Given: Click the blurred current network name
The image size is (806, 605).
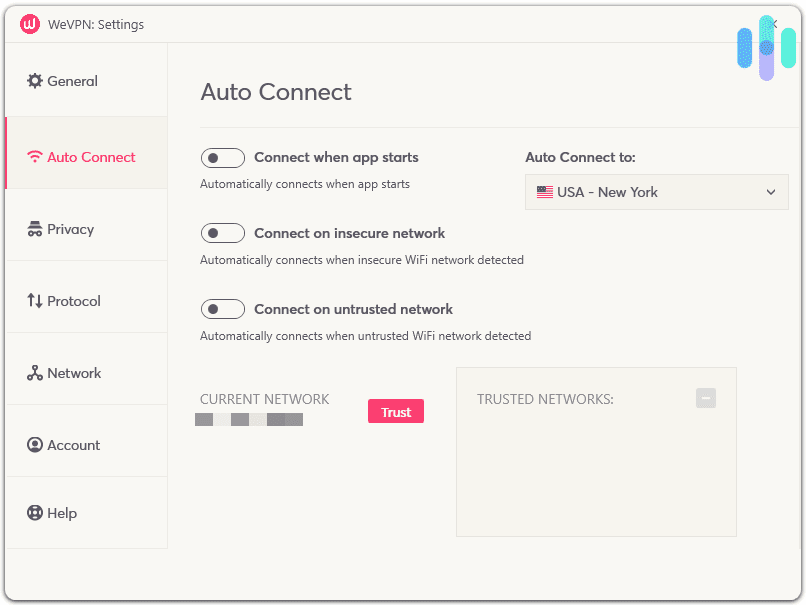Looking at the screenshot, I should coord(249,419).
